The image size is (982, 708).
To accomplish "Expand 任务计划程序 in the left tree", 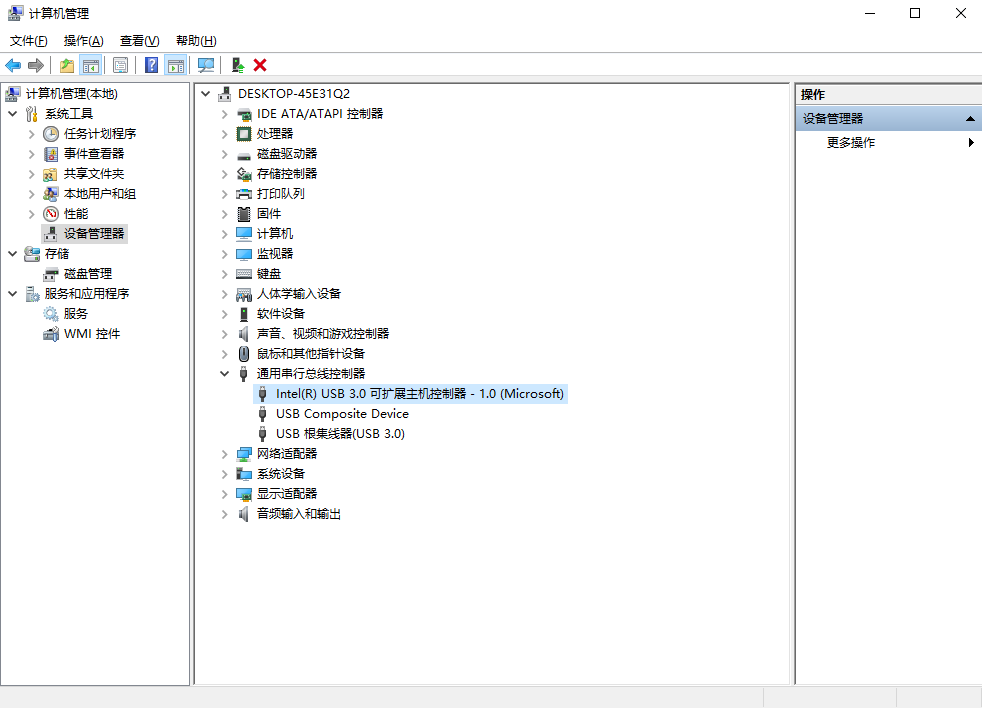I will coord(32,134).
